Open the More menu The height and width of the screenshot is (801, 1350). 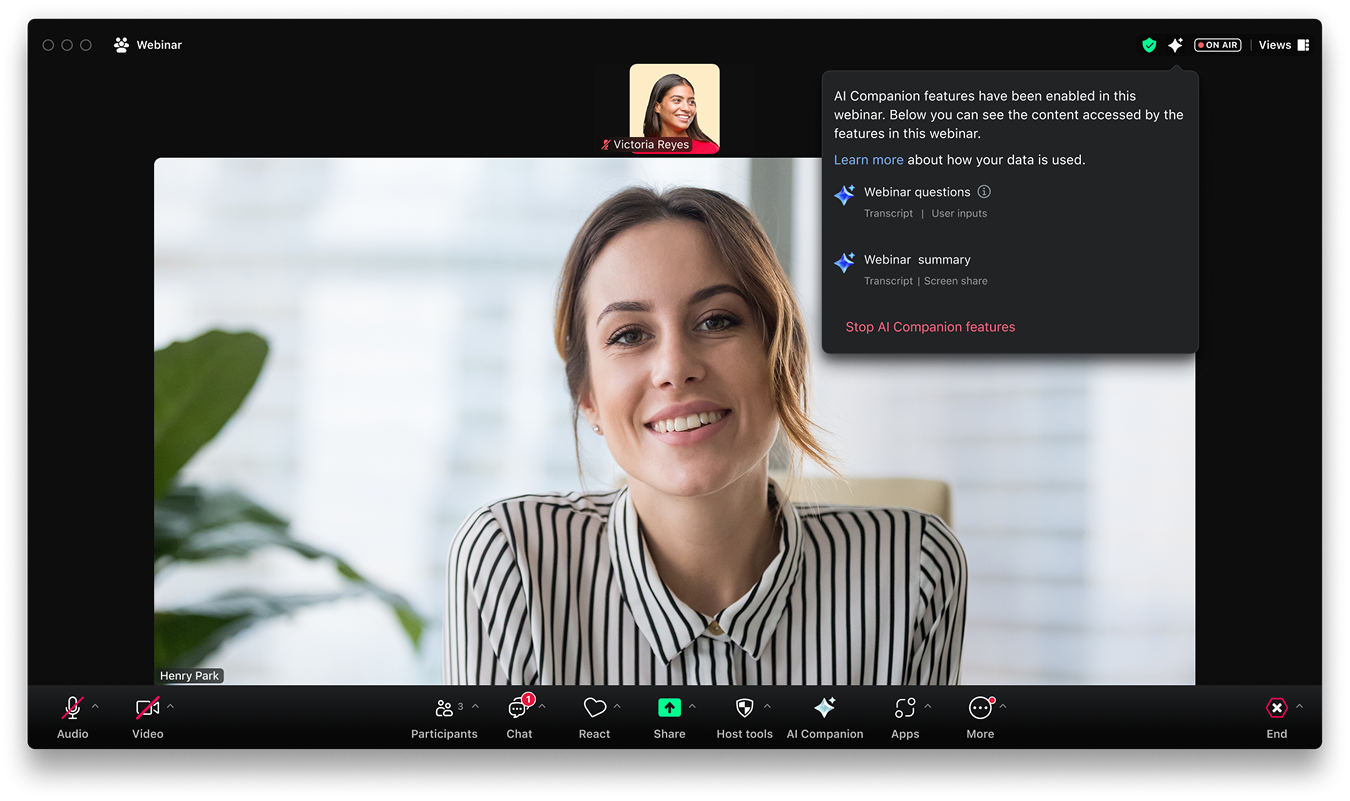(980, 708)
